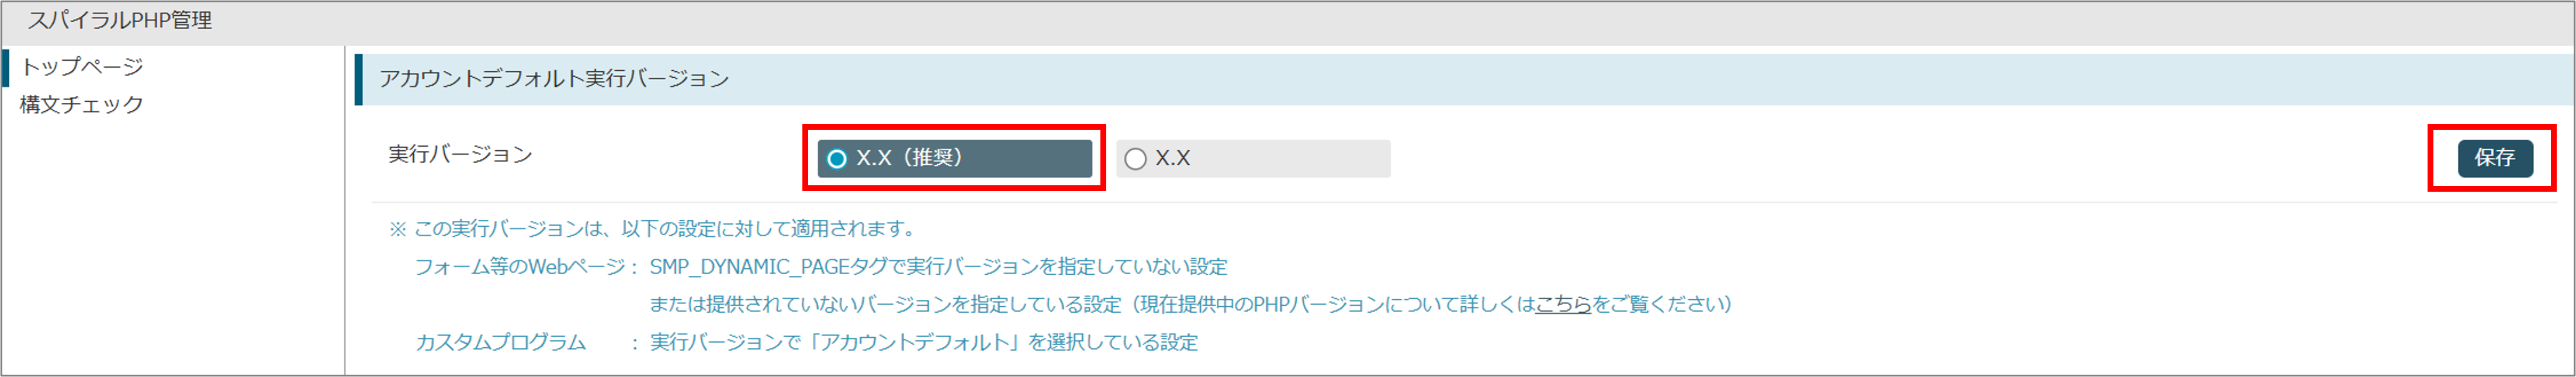
Task: Click the または提供されていないバージョン description line
Action: tap(1190, 304)
